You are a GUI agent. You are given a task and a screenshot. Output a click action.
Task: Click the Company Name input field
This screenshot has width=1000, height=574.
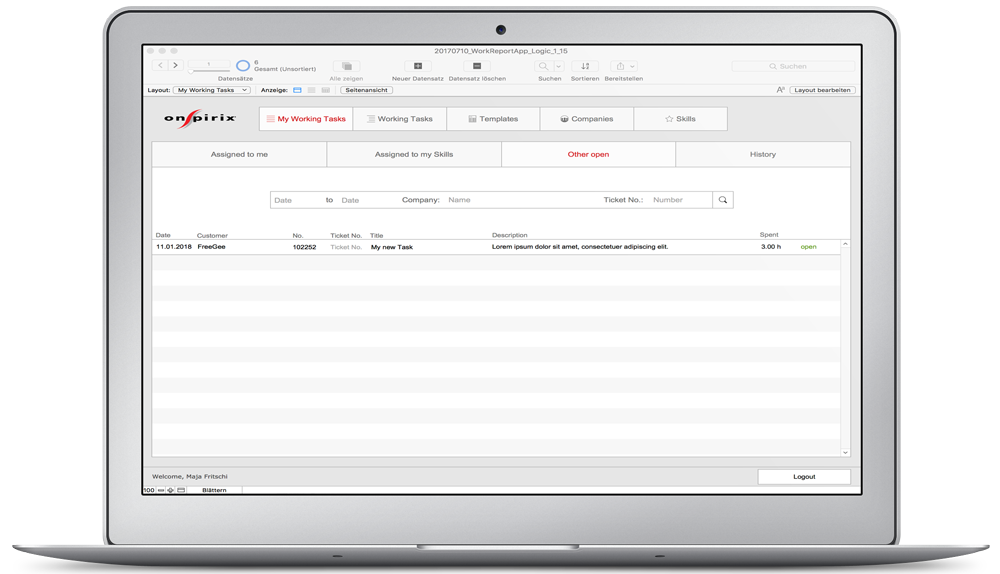click(518, 200)
